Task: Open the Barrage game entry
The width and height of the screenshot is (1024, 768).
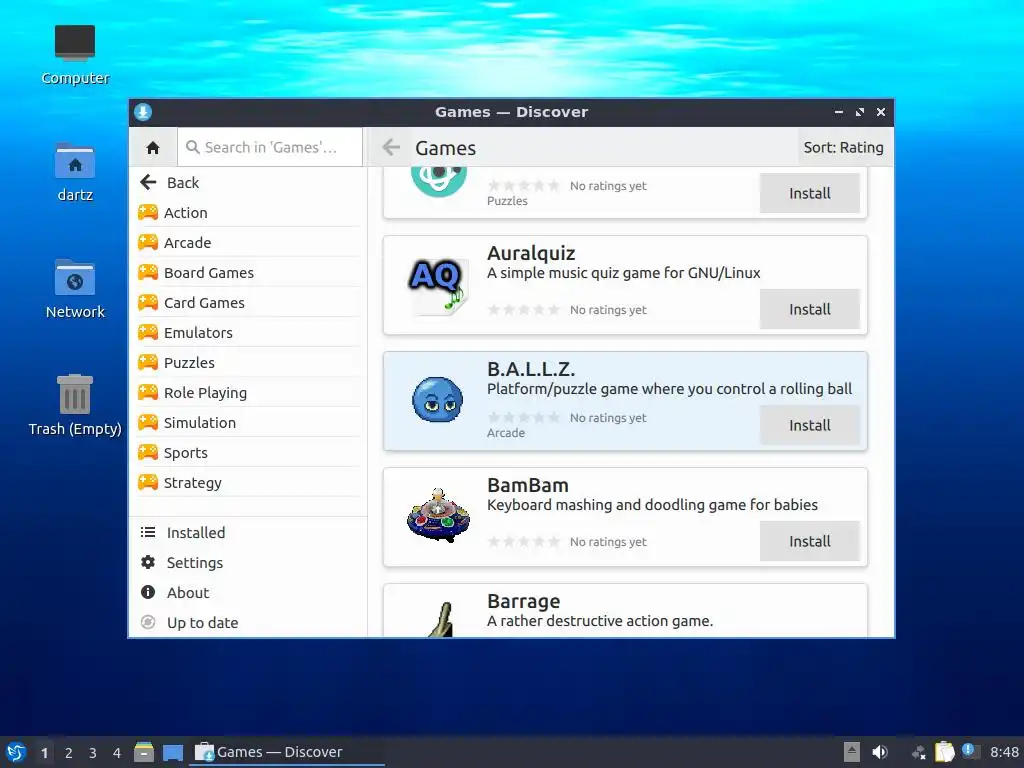Action: [x=625, y=611]
